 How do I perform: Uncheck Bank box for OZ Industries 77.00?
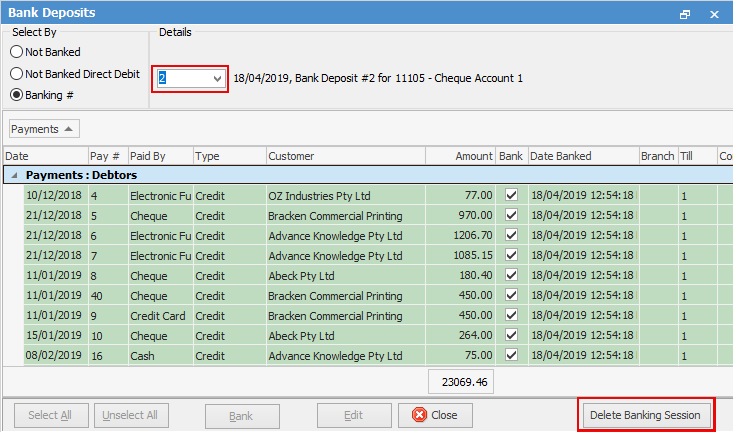[511, 195]
